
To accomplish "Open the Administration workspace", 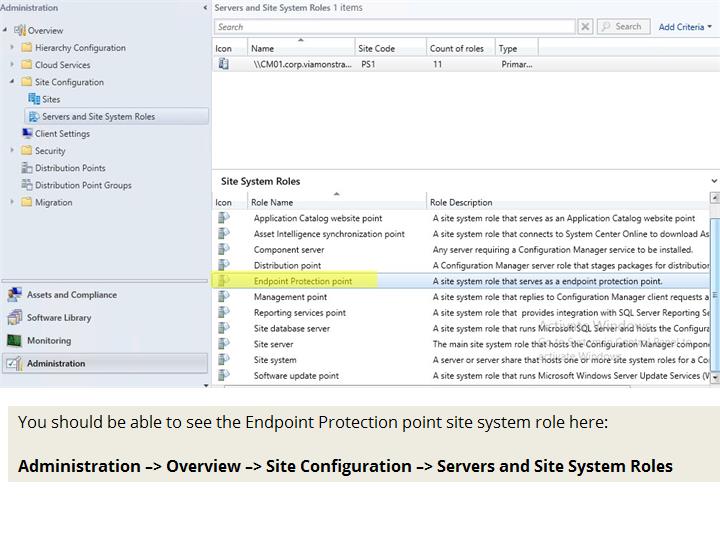I will [56, 363].
